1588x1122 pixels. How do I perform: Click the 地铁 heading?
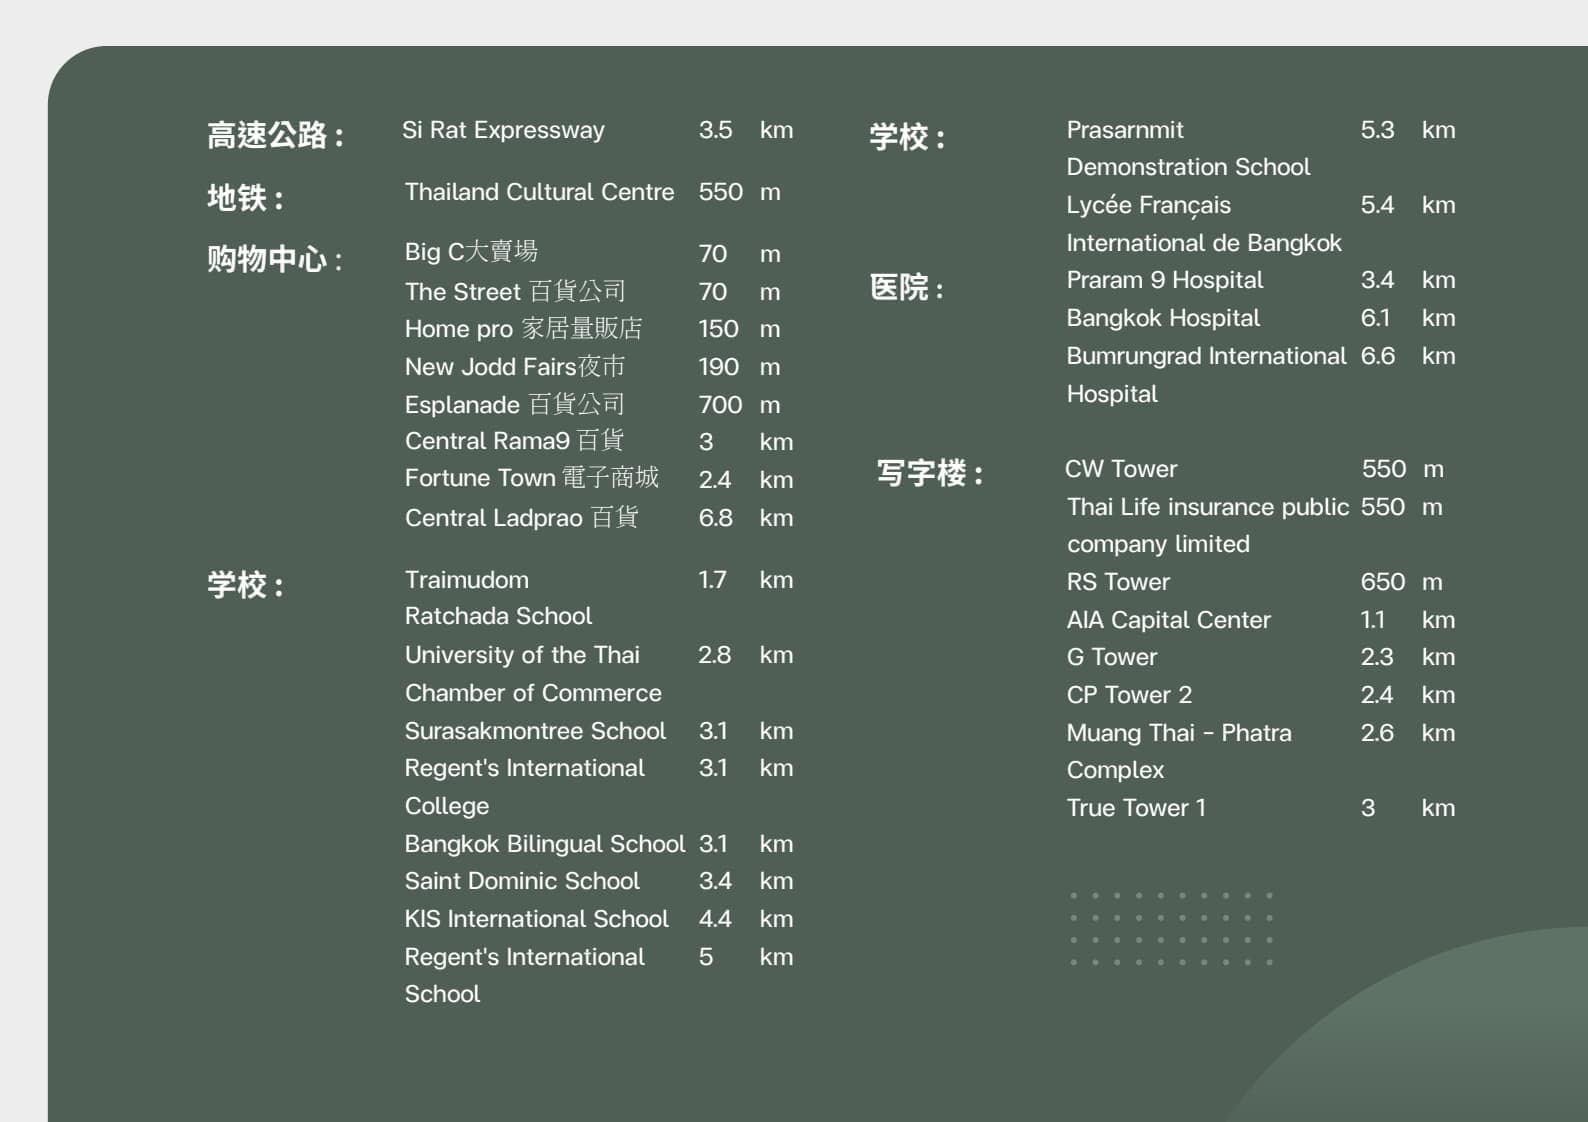pyautogui.click(x=245, y=197)
